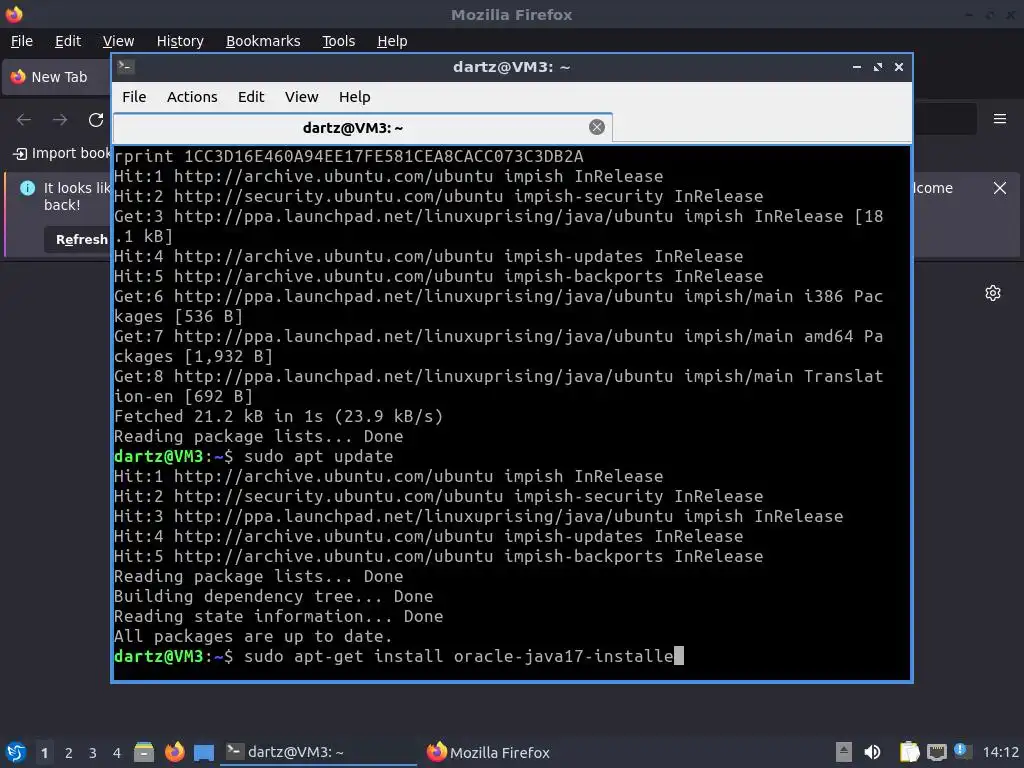Viewport: 1024px width, 768px height.
Task: Click 'Reading state information... Done' line
Action: click(278, 616)
